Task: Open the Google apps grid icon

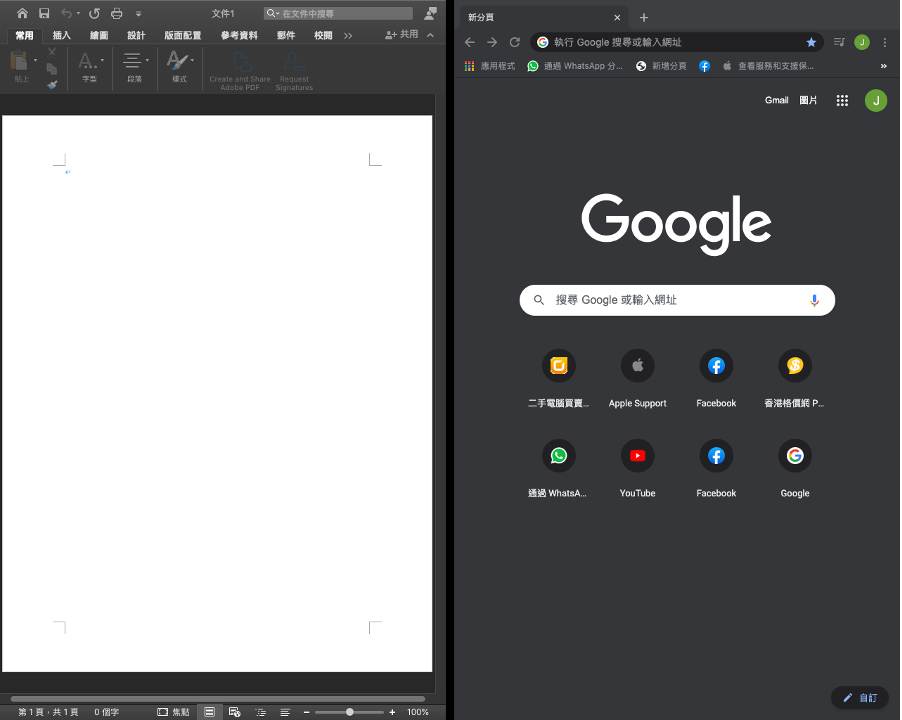Action: click(842, 101)
